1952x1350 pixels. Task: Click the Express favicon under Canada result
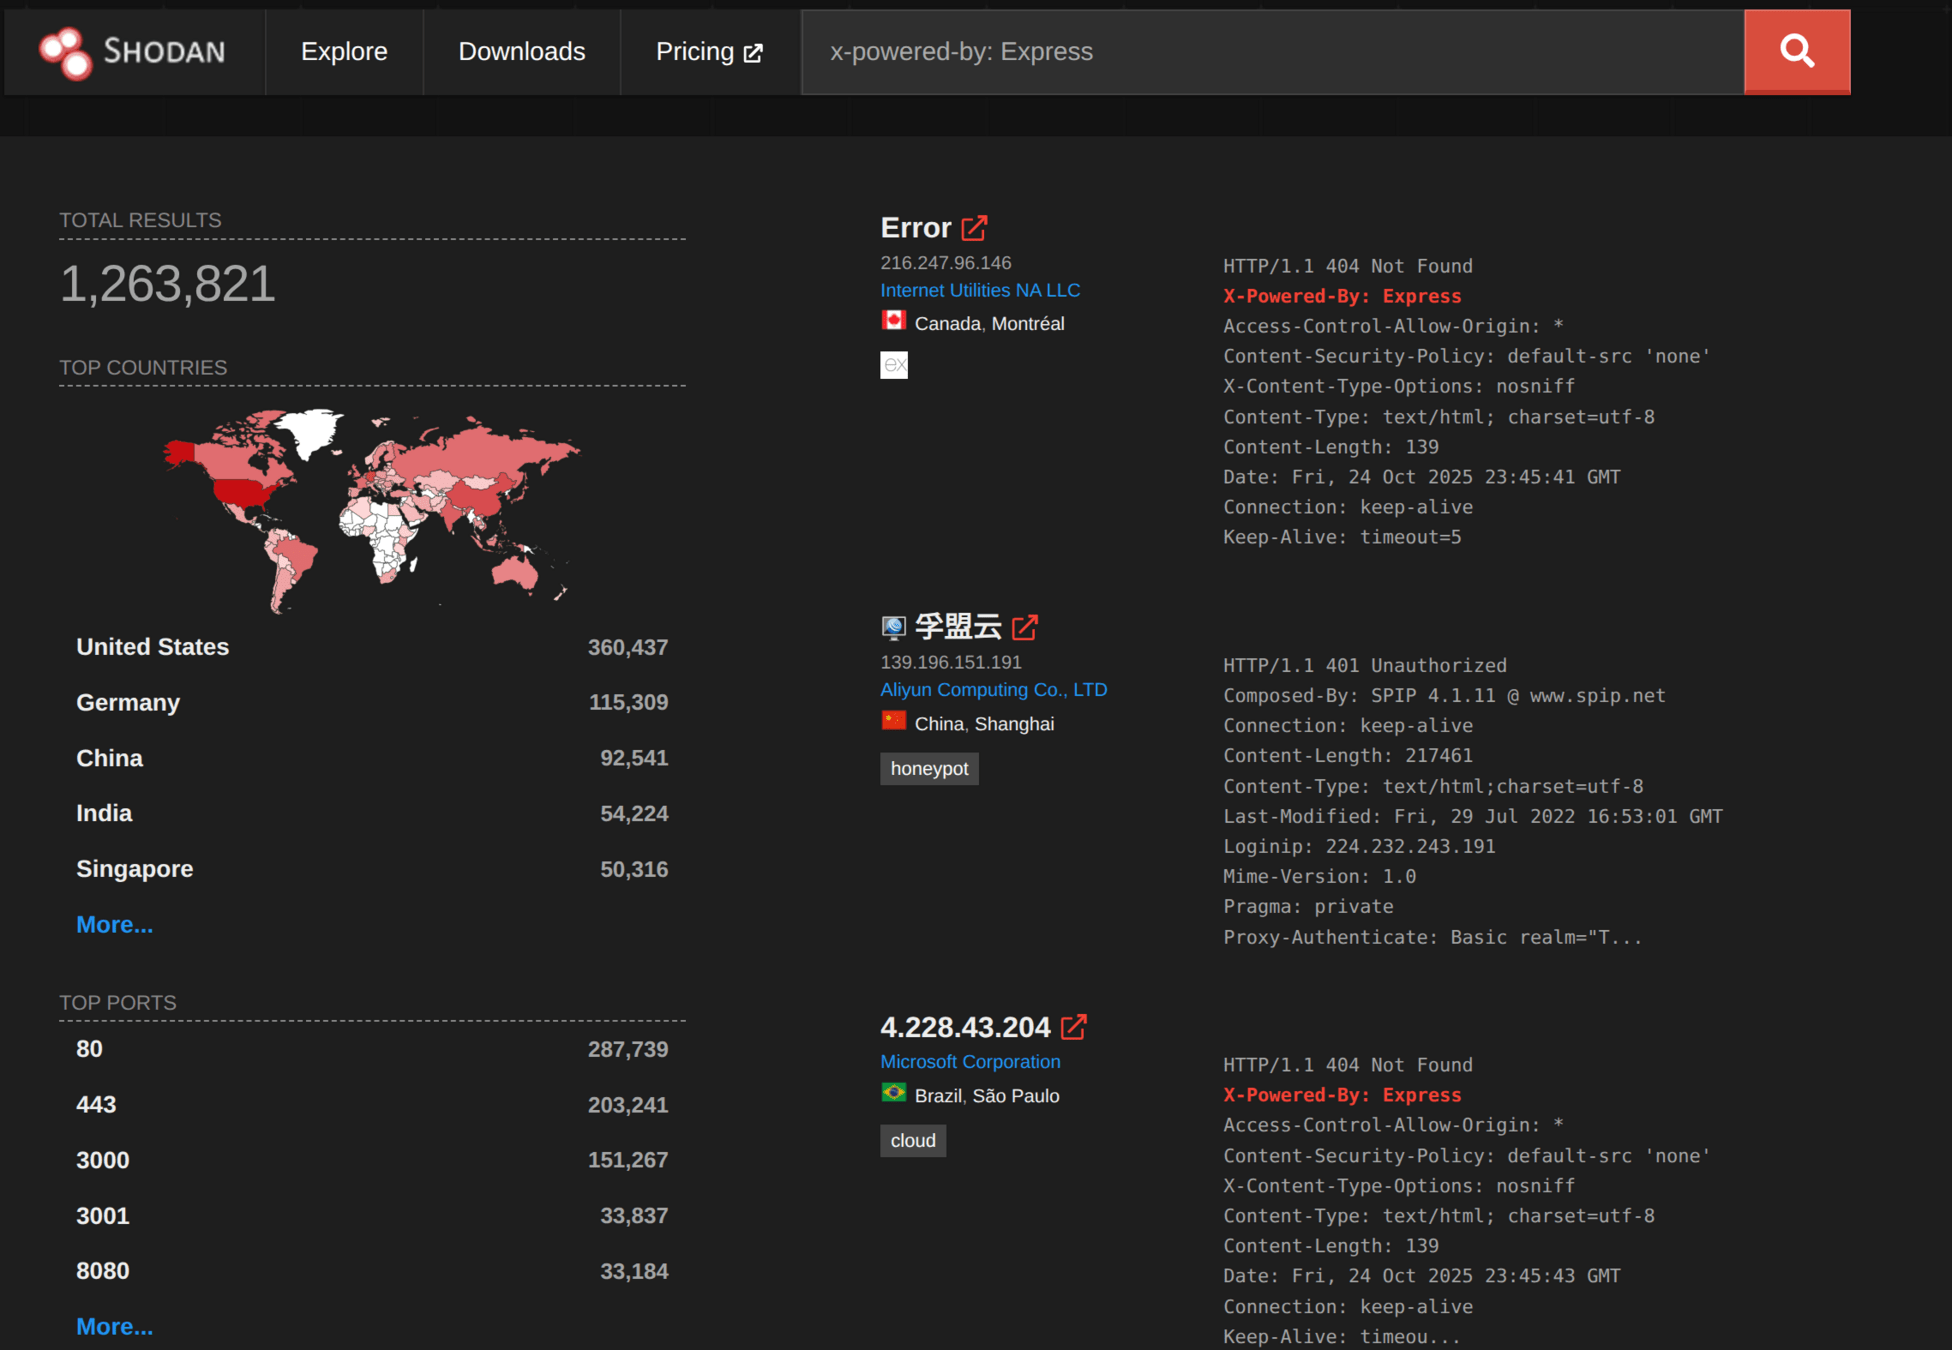[x=894, y=365]
